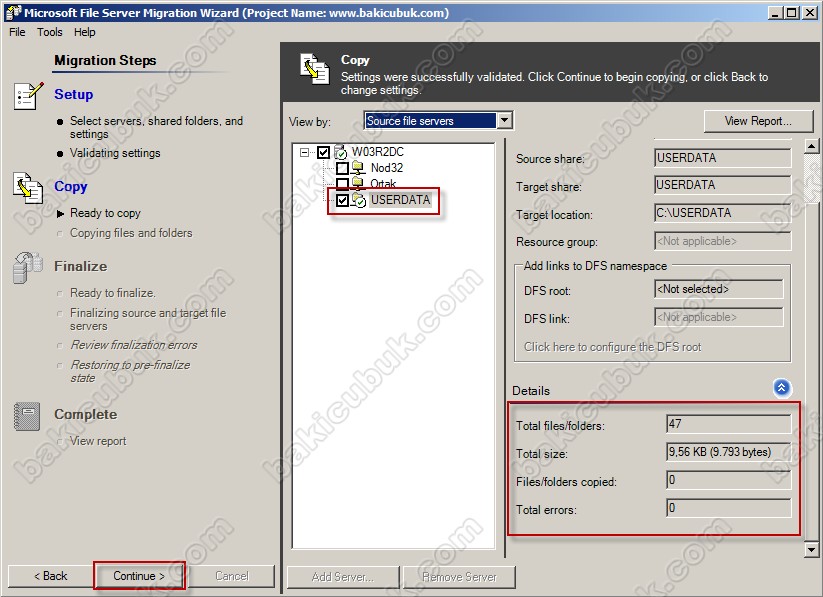Click 'Finalizing source and target file servers' text
823x597 pixels.
point(148,319)
